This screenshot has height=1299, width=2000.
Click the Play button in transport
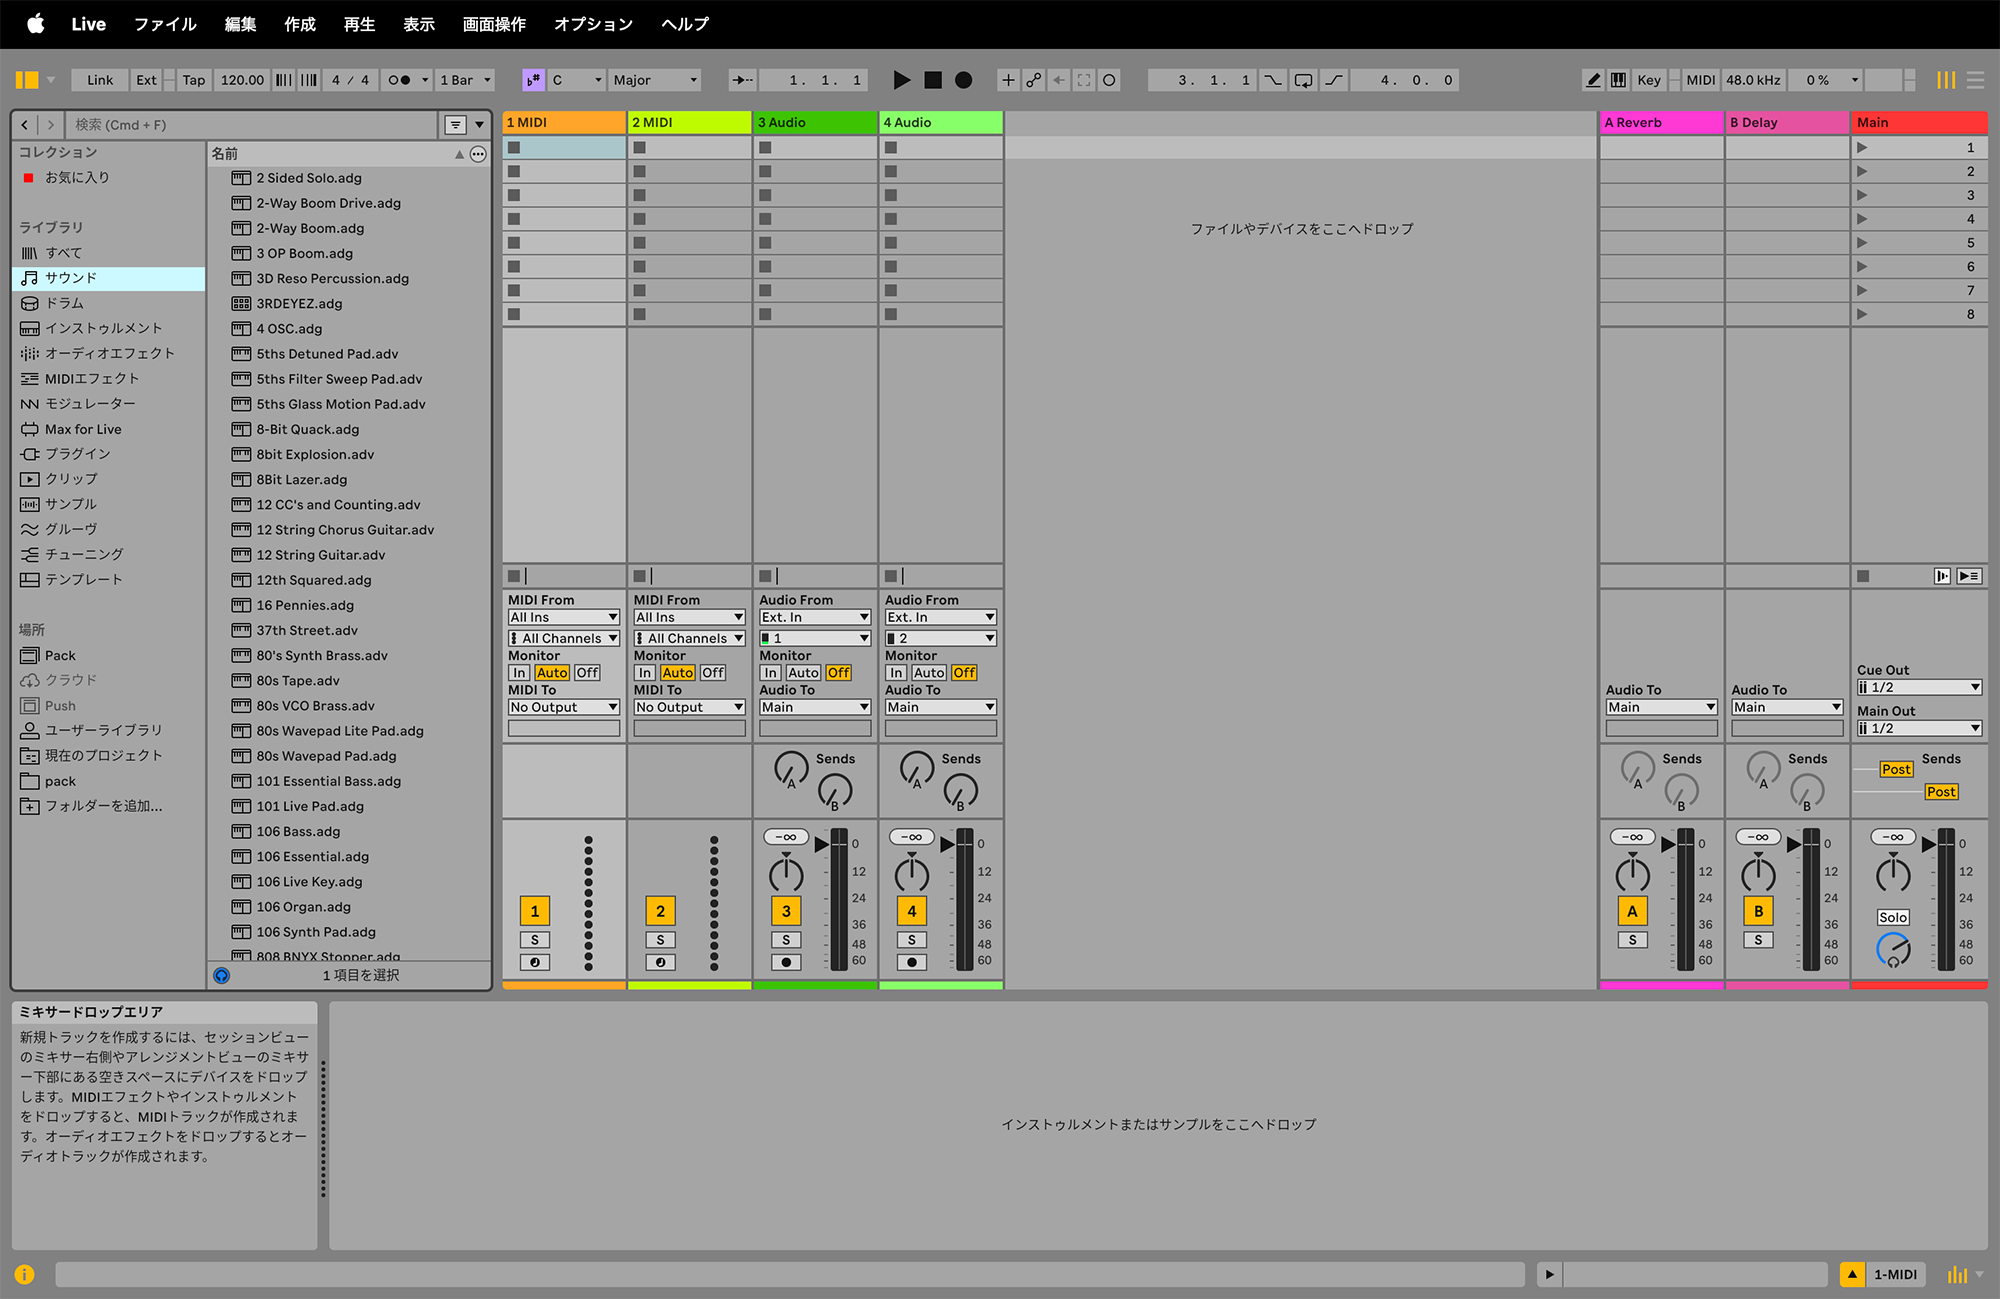(901, 80)
